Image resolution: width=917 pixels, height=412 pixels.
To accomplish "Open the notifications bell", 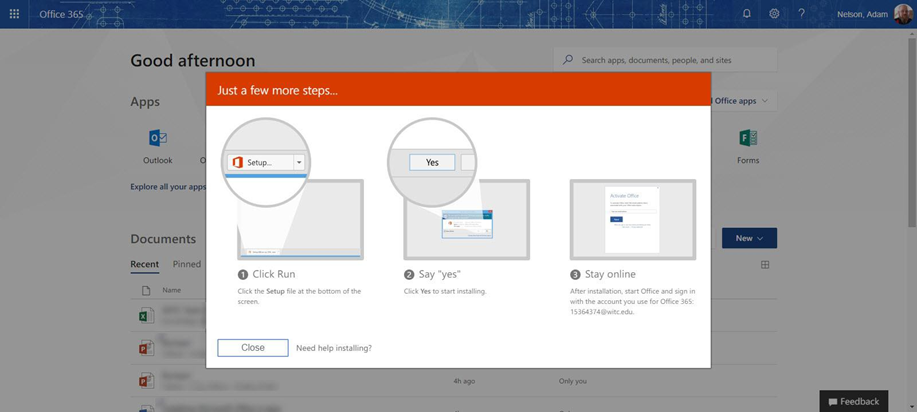I will [746, 13].
